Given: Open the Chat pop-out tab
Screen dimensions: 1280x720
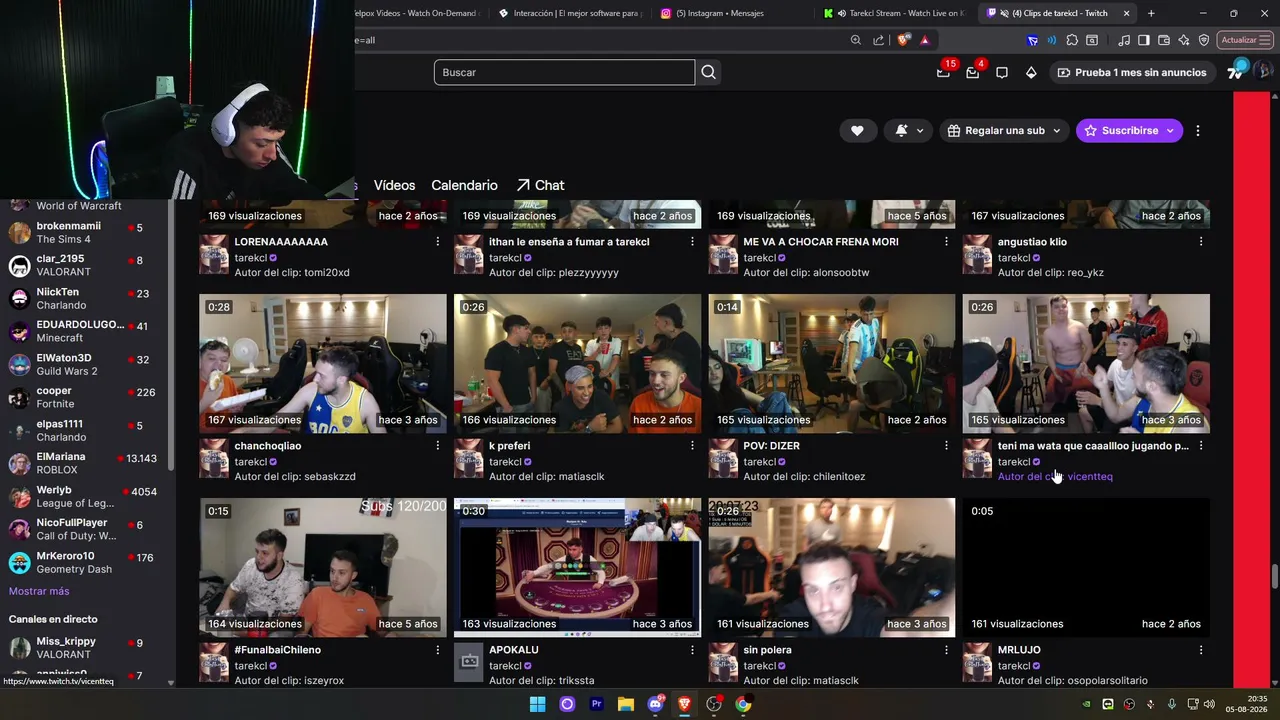Looking at the screenshot, I should (x=540, y=185).
